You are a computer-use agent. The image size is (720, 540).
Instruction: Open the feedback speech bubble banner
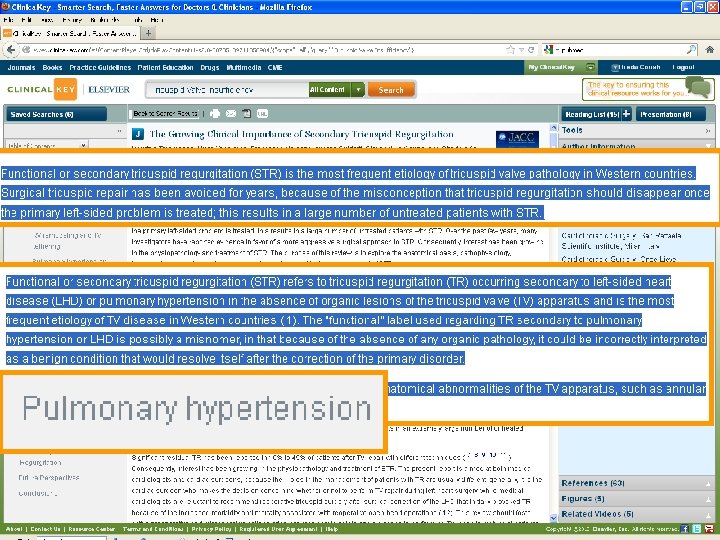point(648,89)
